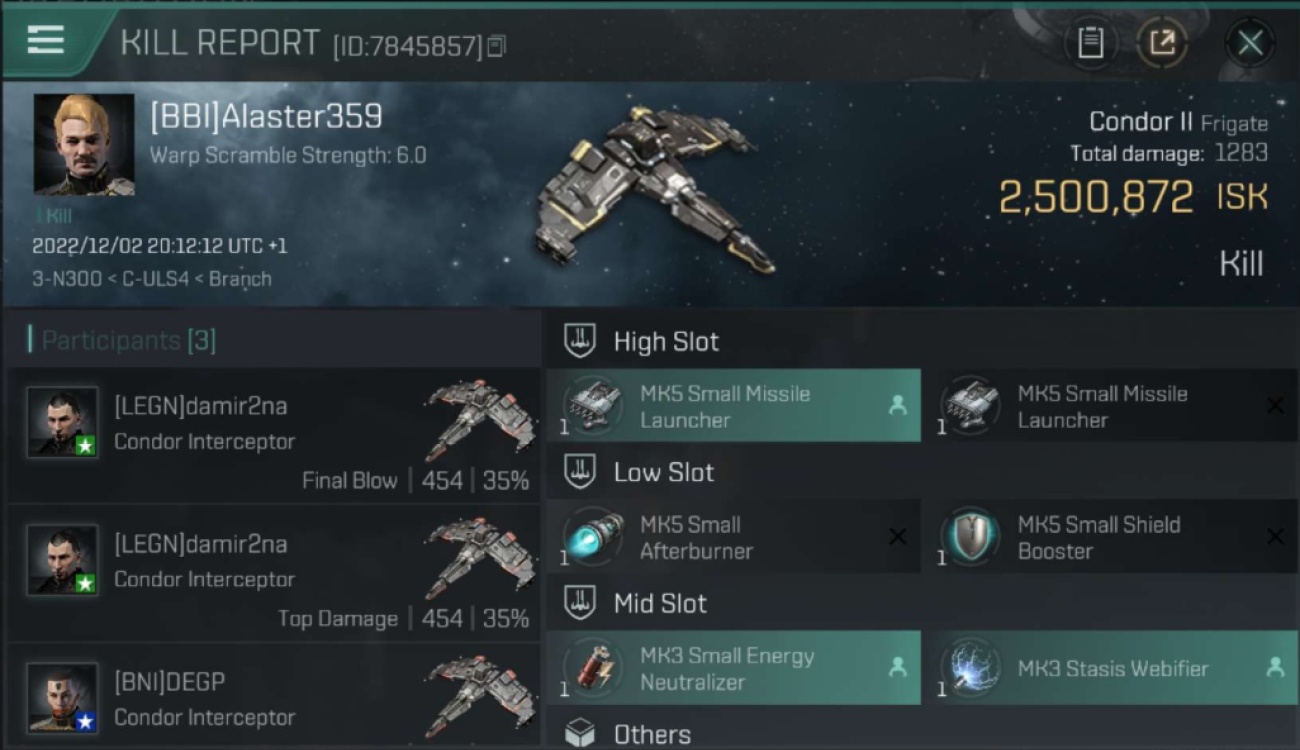
Task: Copy the kill report ID
Action: click(497, 46)
